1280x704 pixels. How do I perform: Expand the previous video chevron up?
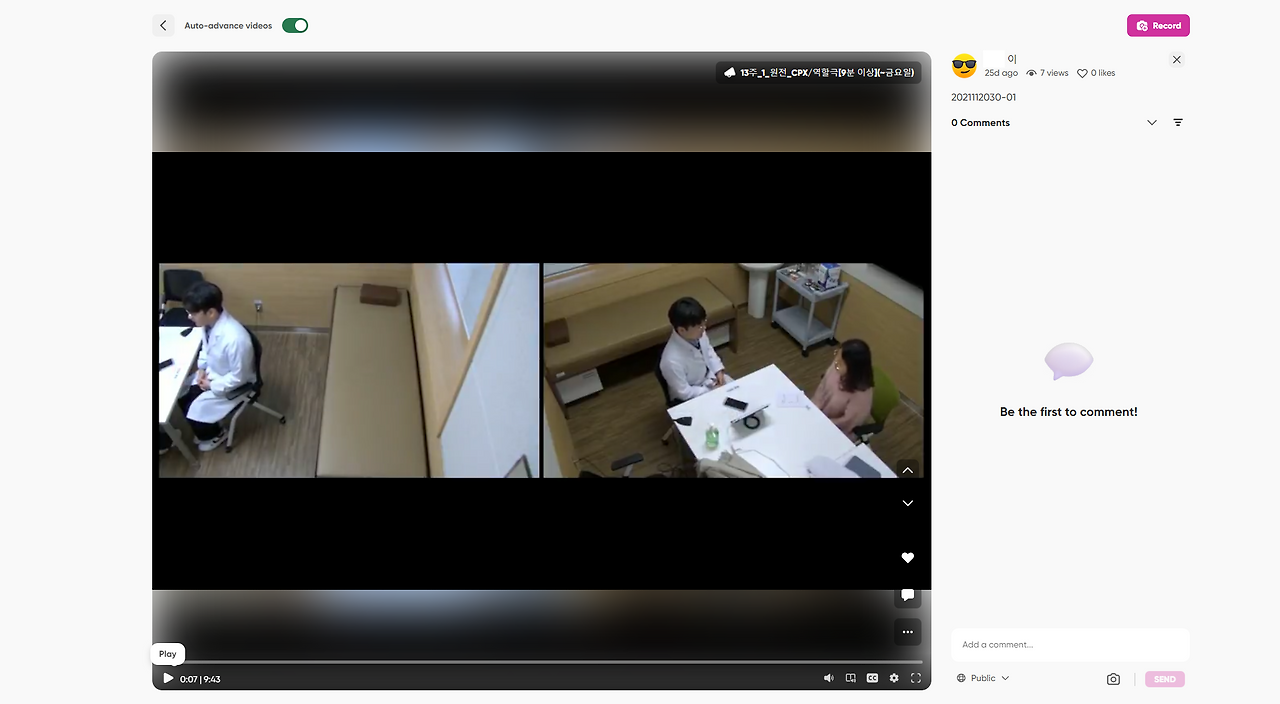coord(907,470)
